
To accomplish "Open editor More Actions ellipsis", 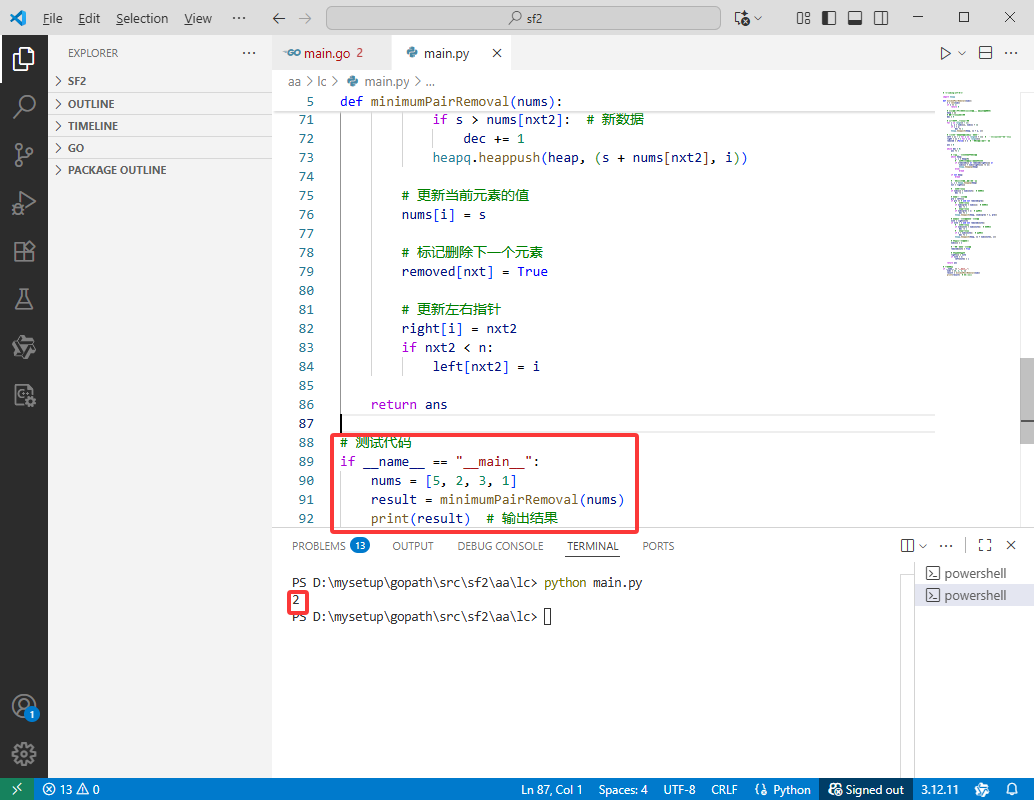I will point(1011,53).
